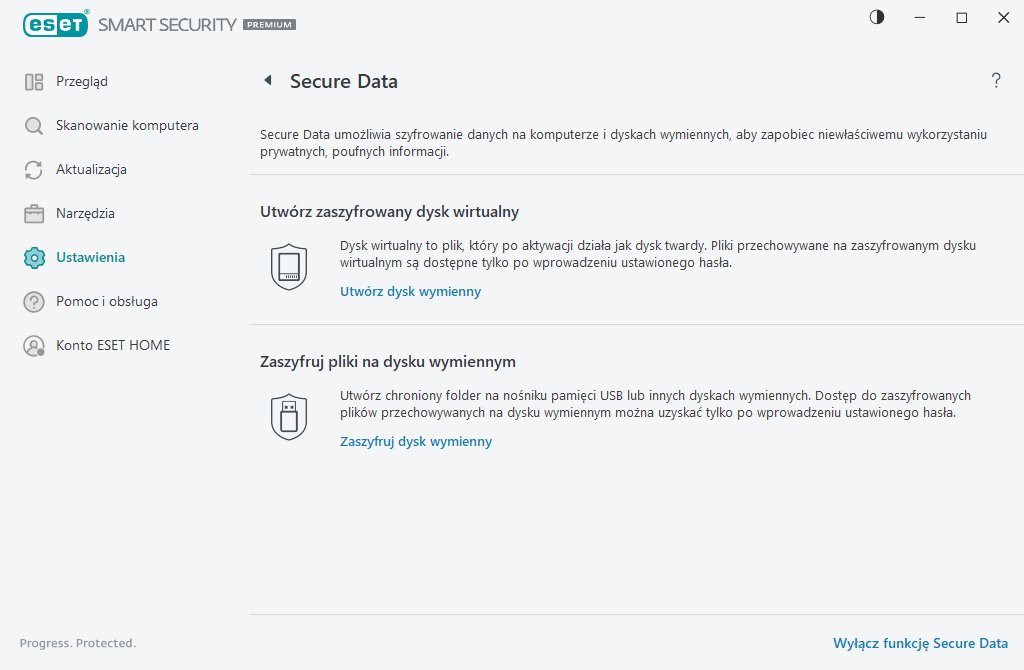The image size is (1024, 670).
Task: Click the ESET logo
Action: coord(56,24)
